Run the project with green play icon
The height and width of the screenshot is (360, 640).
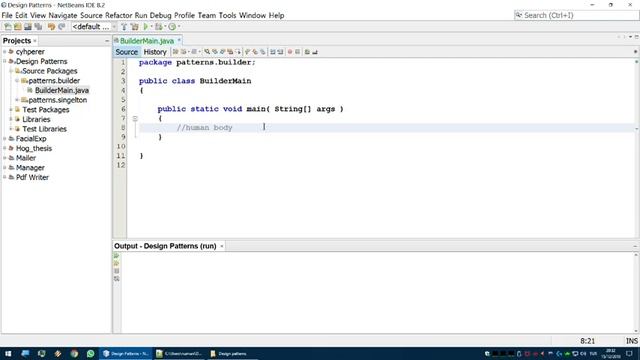(145, 27)
